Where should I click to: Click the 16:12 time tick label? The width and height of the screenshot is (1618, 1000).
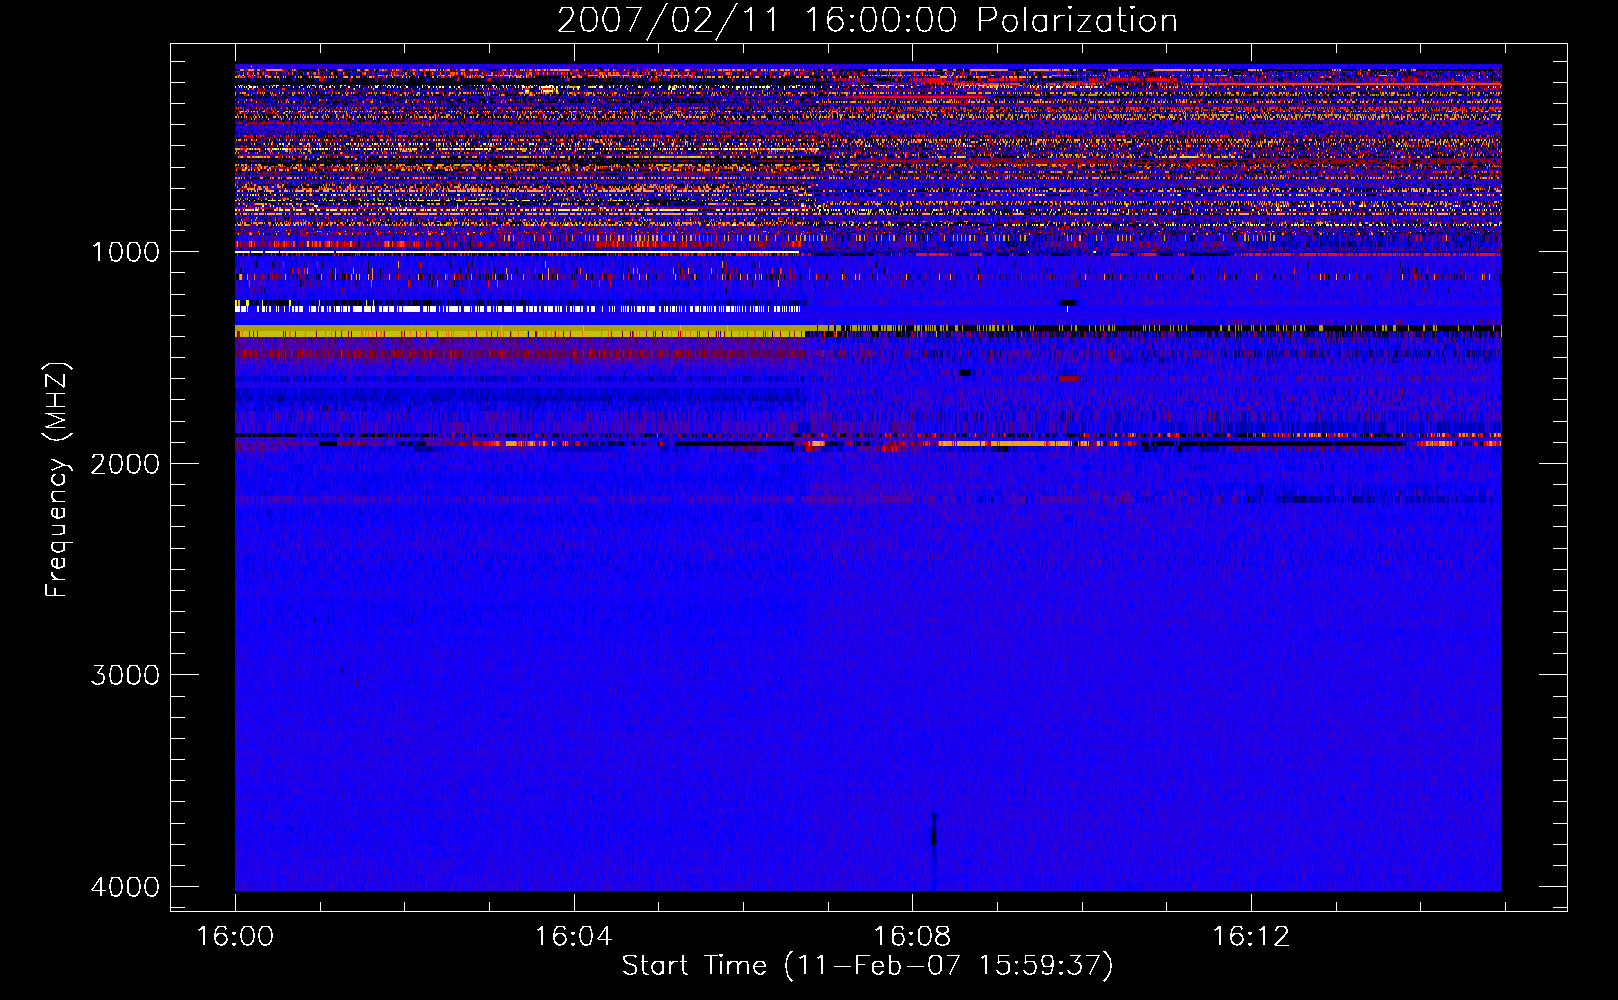[1251, 936]
